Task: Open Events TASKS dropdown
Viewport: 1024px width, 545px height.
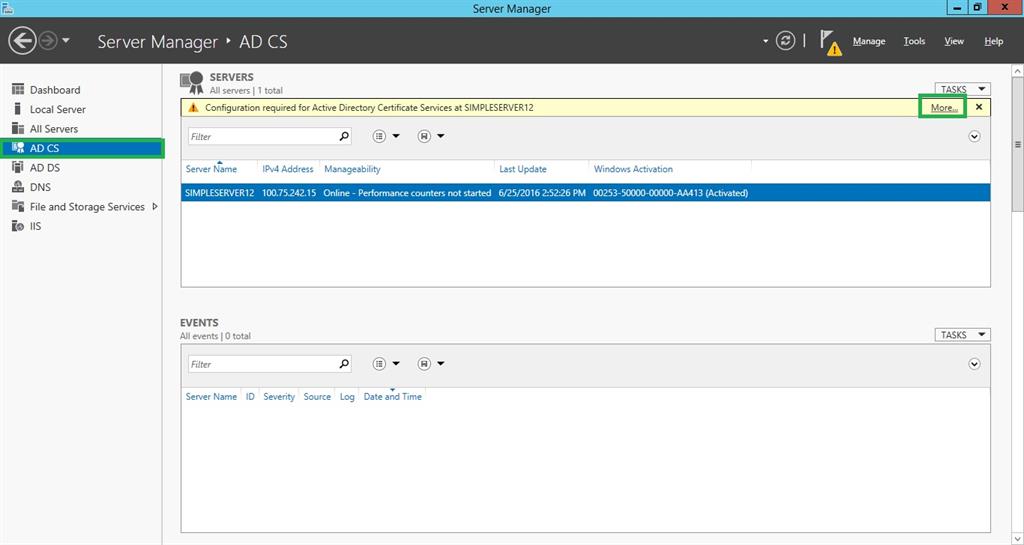Action: pos(963,335)
